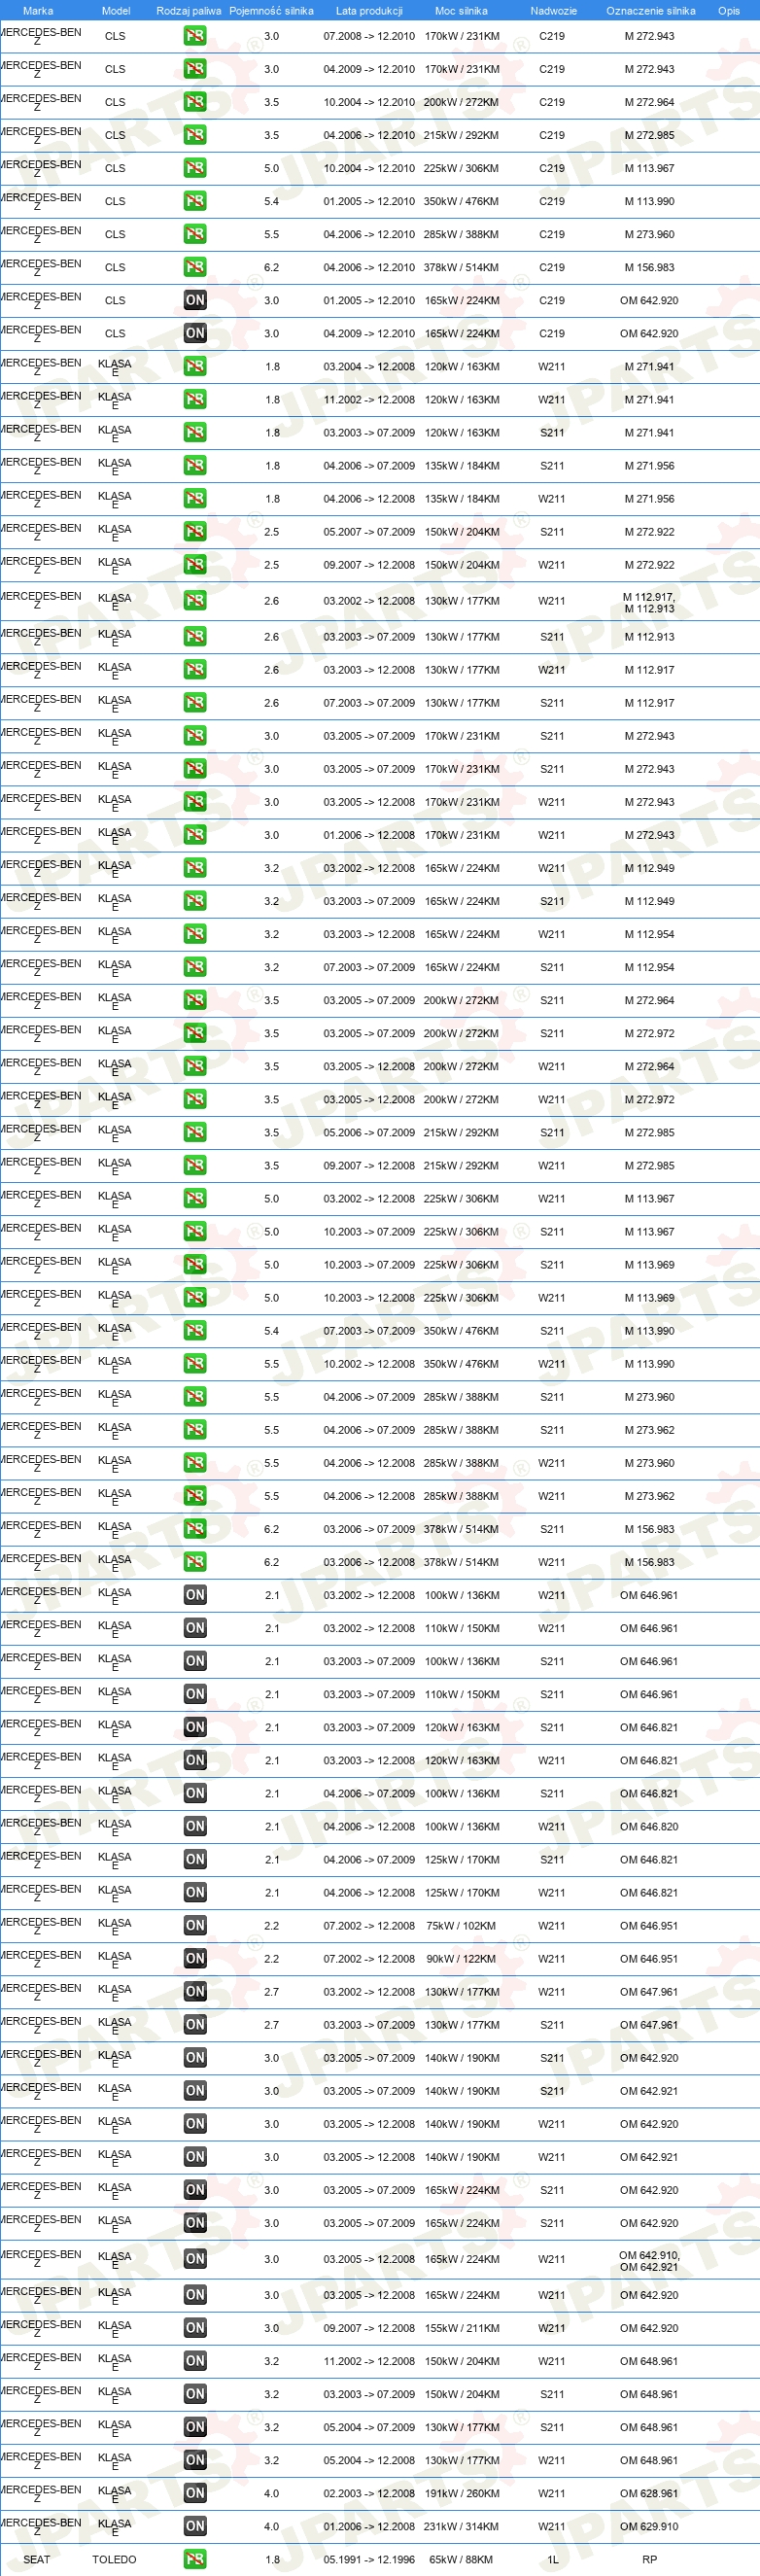This screenshot has width=760, height=2576.
Task: Click ON diesel icon in CLS 01.2005 row
Action: (x=195, y=300)
